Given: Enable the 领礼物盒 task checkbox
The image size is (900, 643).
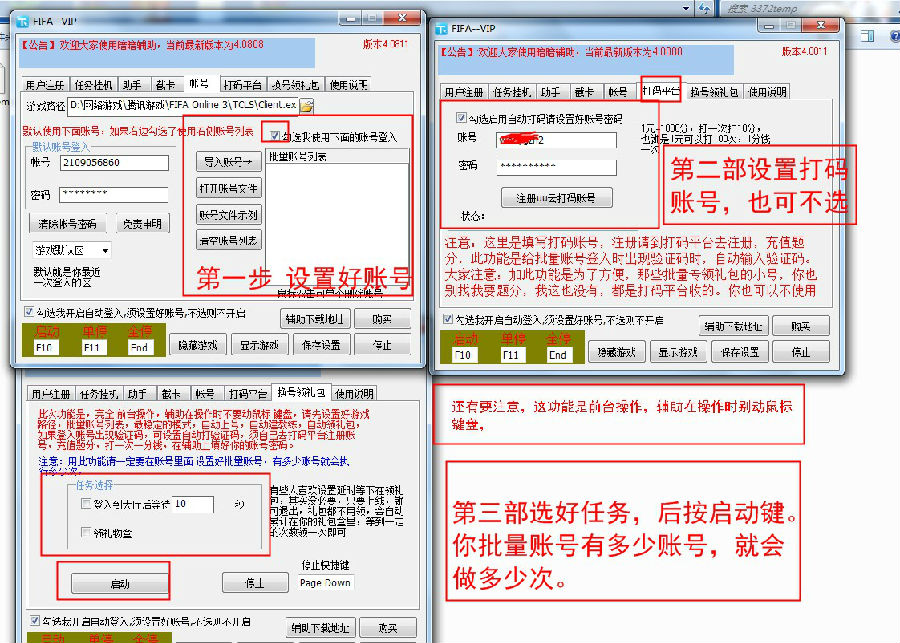Looking at the screenshot, I should (x=87, y=532).
